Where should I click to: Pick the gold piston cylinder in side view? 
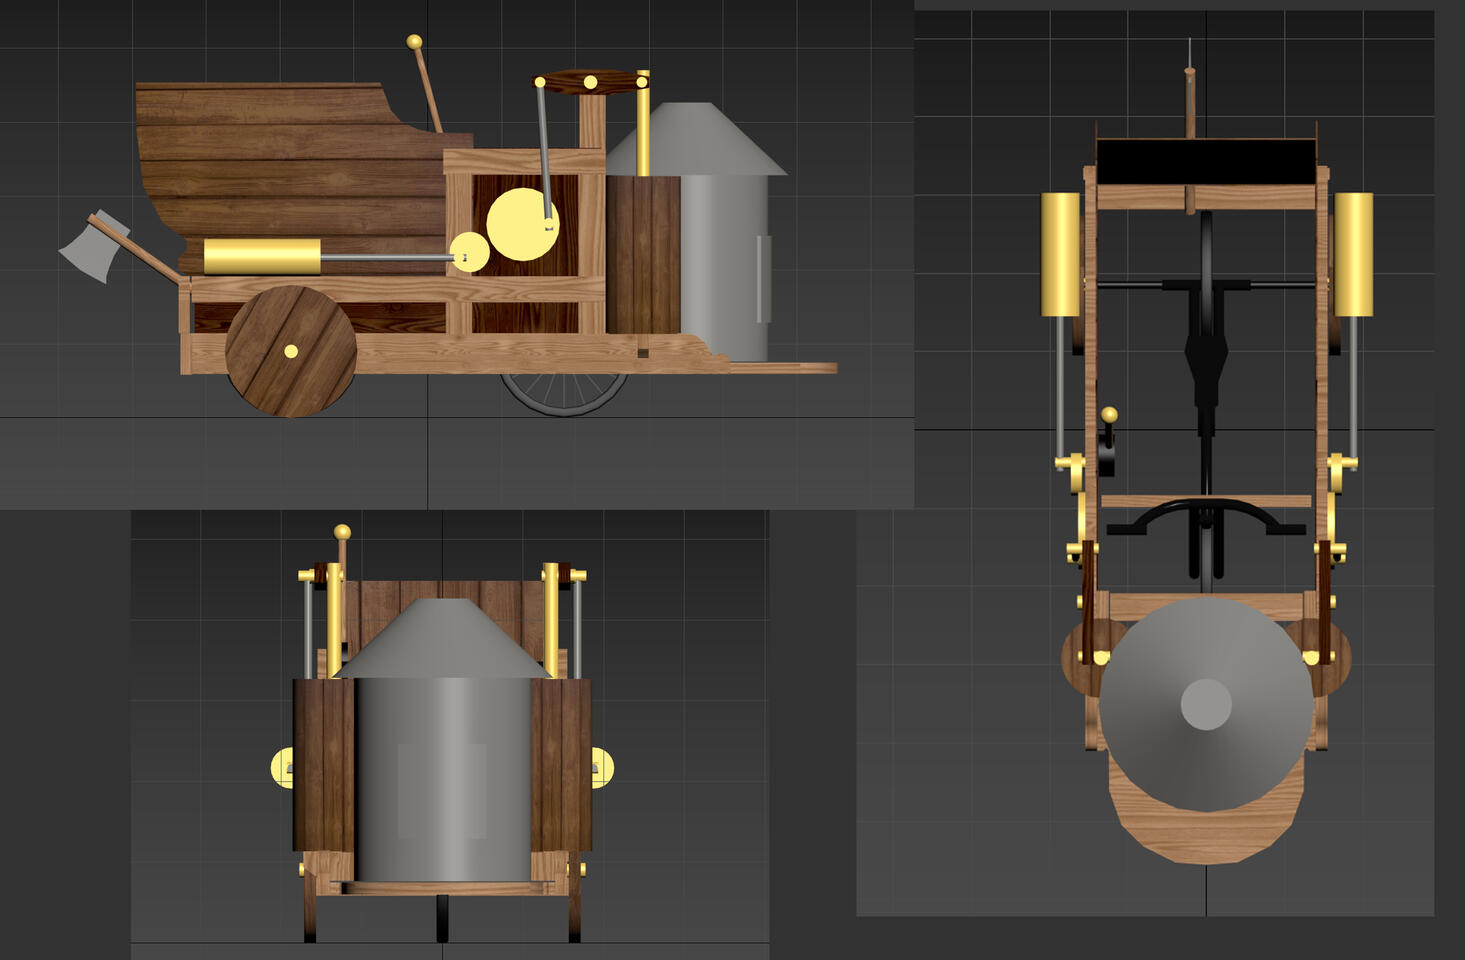(x=262, y=256)
